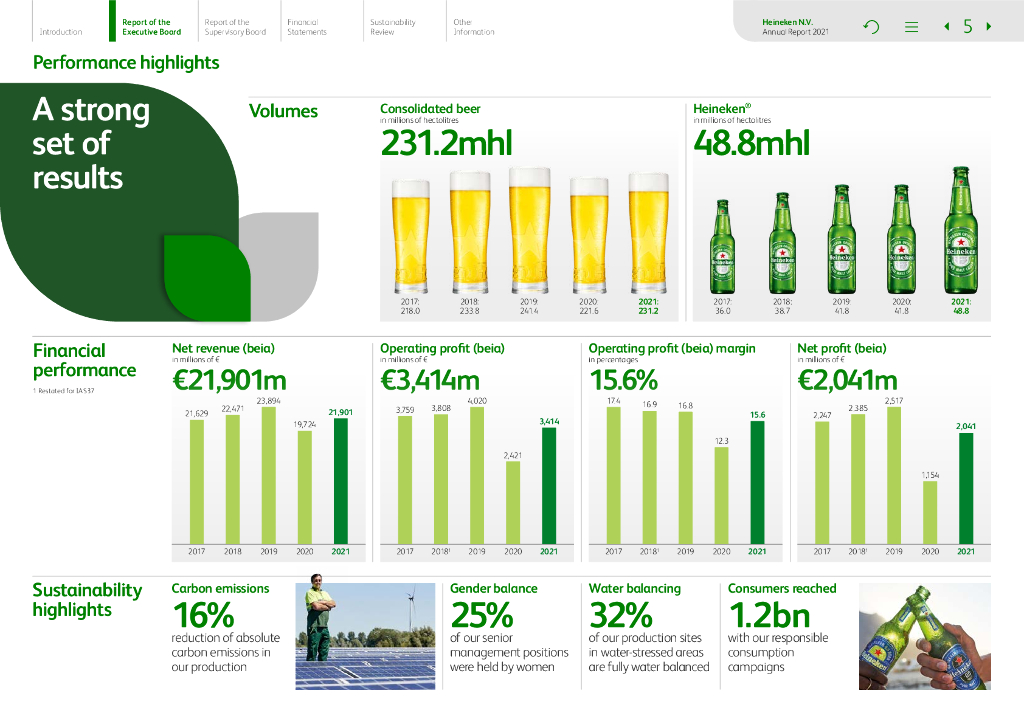The width and height of the screenshot is (1024, 724).
Task: Click the 25% gender balance figure
Action: tap(482, 614)
